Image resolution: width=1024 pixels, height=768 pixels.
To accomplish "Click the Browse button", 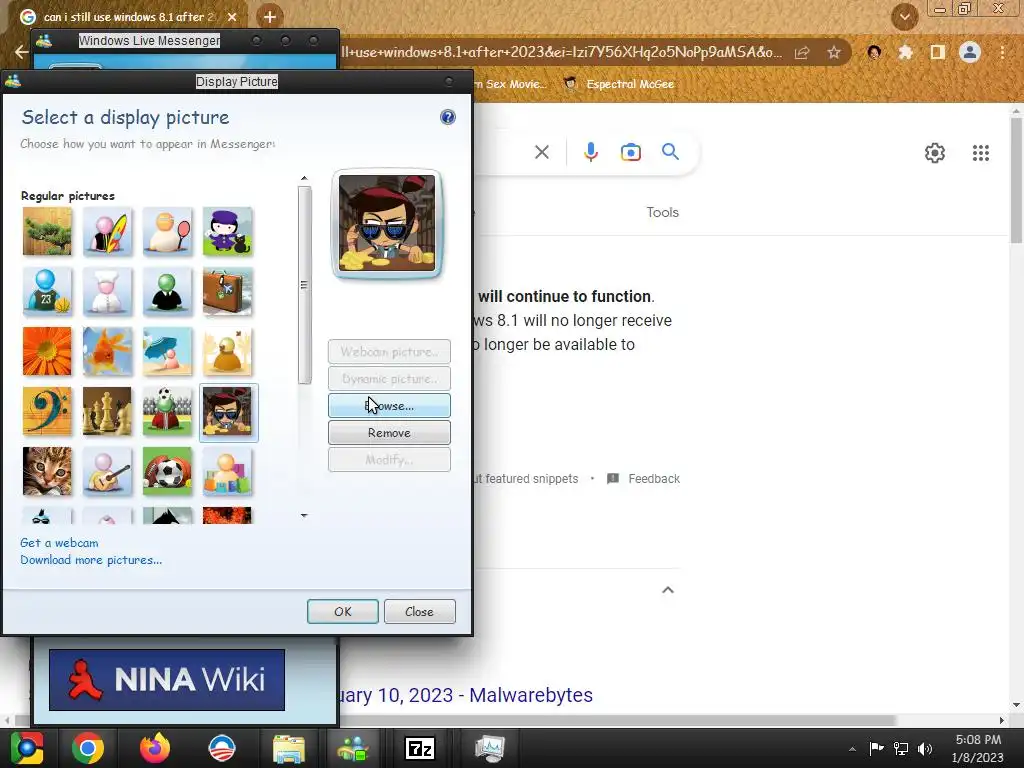I will click(x=389, y=406).
